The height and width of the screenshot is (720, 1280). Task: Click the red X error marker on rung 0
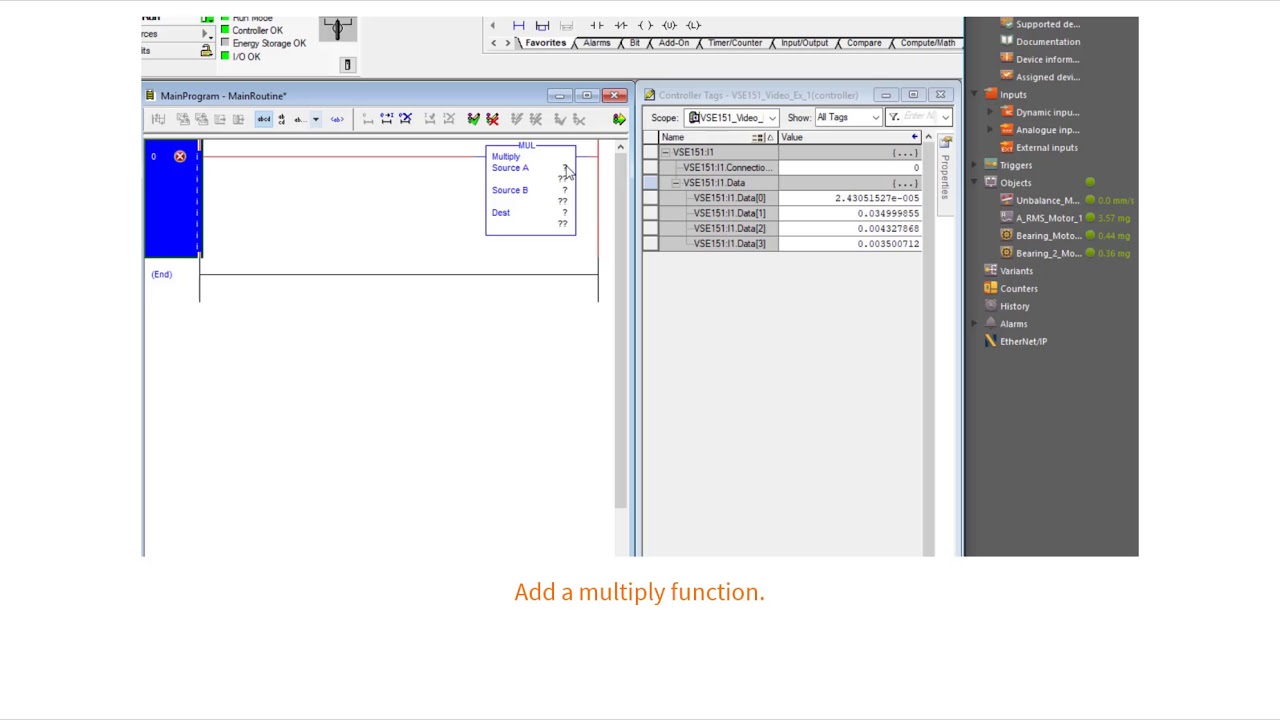tap(180, 156)
